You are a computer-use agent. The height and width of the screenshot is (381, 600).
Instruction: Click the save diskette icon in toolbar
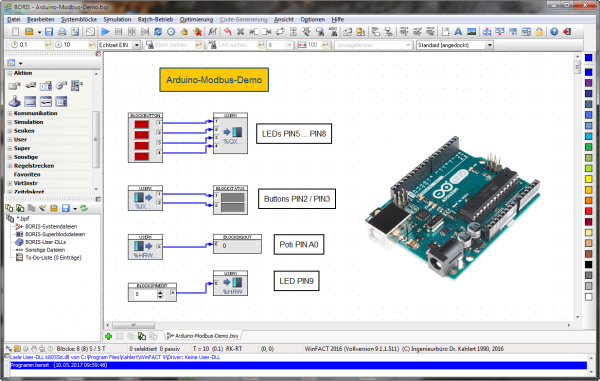pyautogui.click(x=49, y=32)
